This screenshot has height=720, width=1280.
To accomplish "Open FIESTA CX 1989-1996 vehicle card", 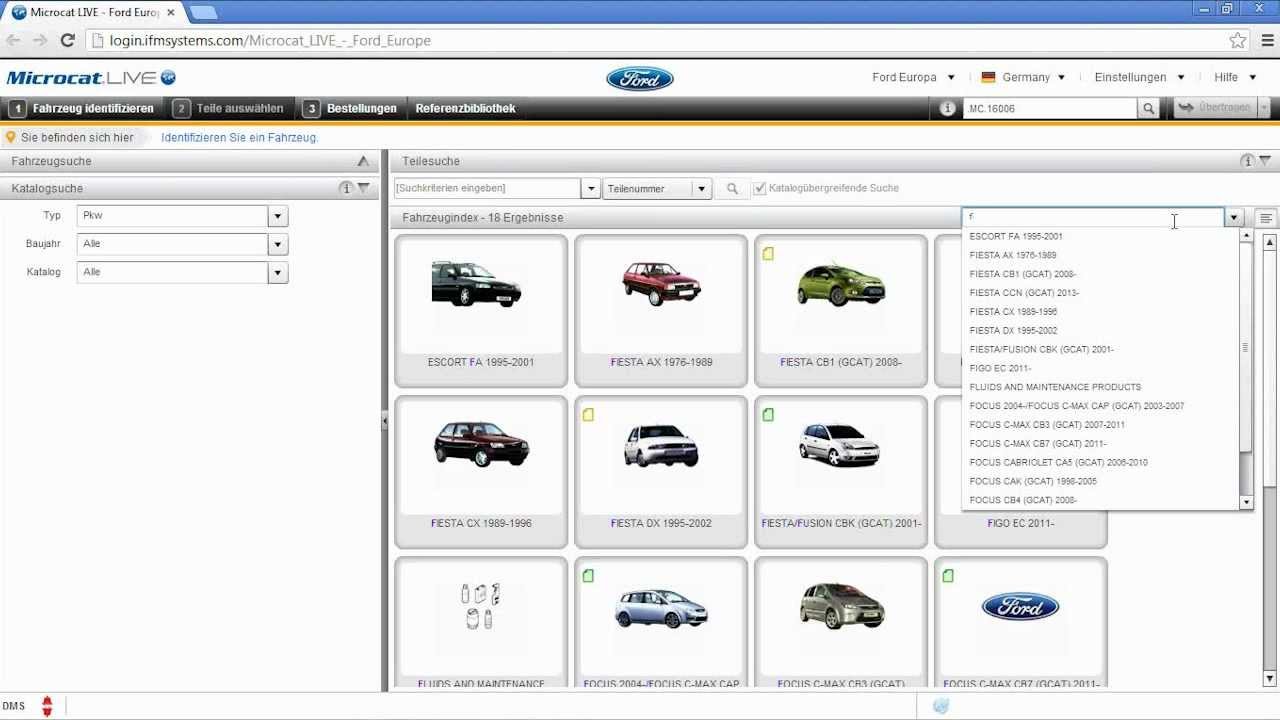I will coord(481,472).
